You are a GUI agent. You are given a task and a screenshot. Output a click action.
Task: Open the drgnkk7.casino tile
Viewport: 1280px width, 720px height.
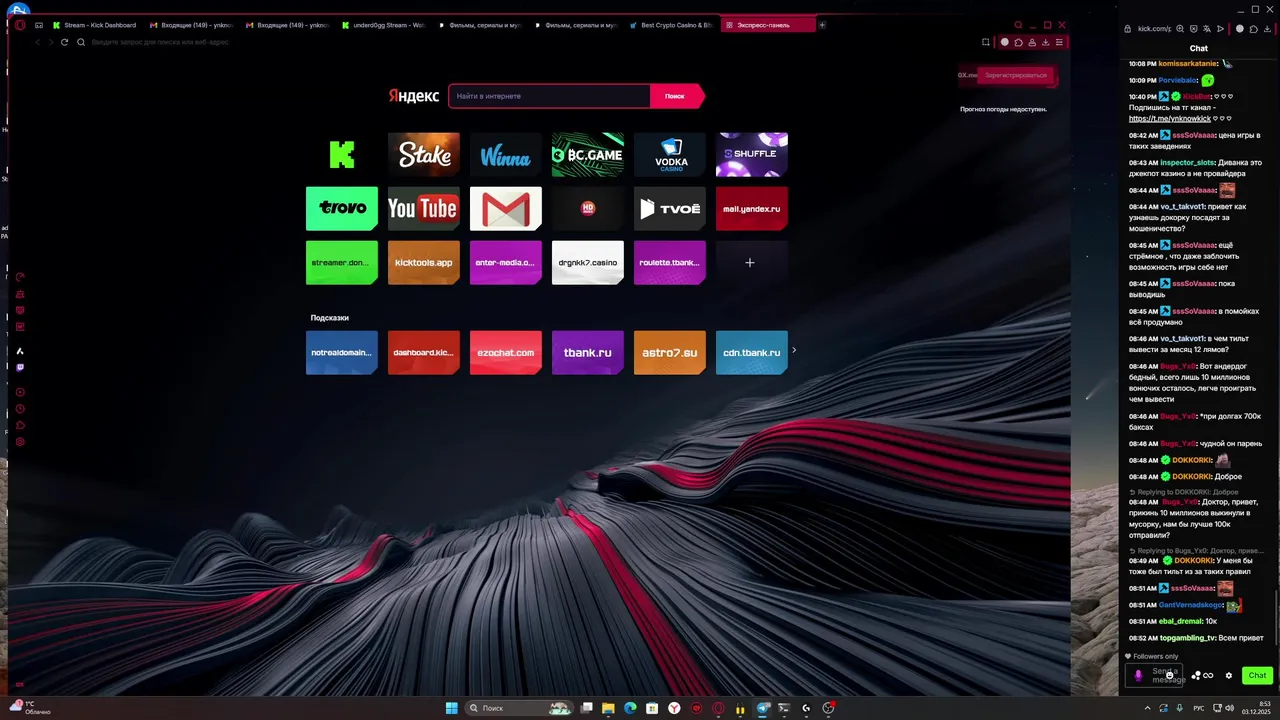click(x=588, y=262)
